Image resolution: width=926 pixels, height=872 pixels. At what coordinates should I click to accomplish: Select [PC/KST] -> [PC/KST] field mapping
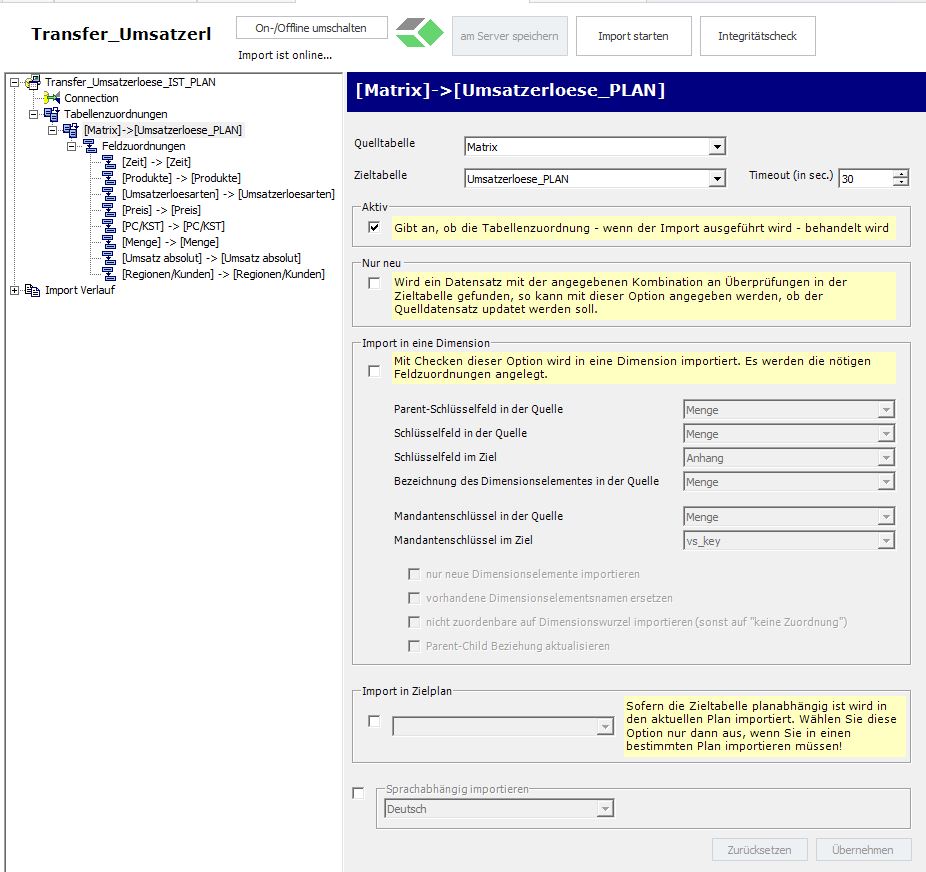click(173, 226)
